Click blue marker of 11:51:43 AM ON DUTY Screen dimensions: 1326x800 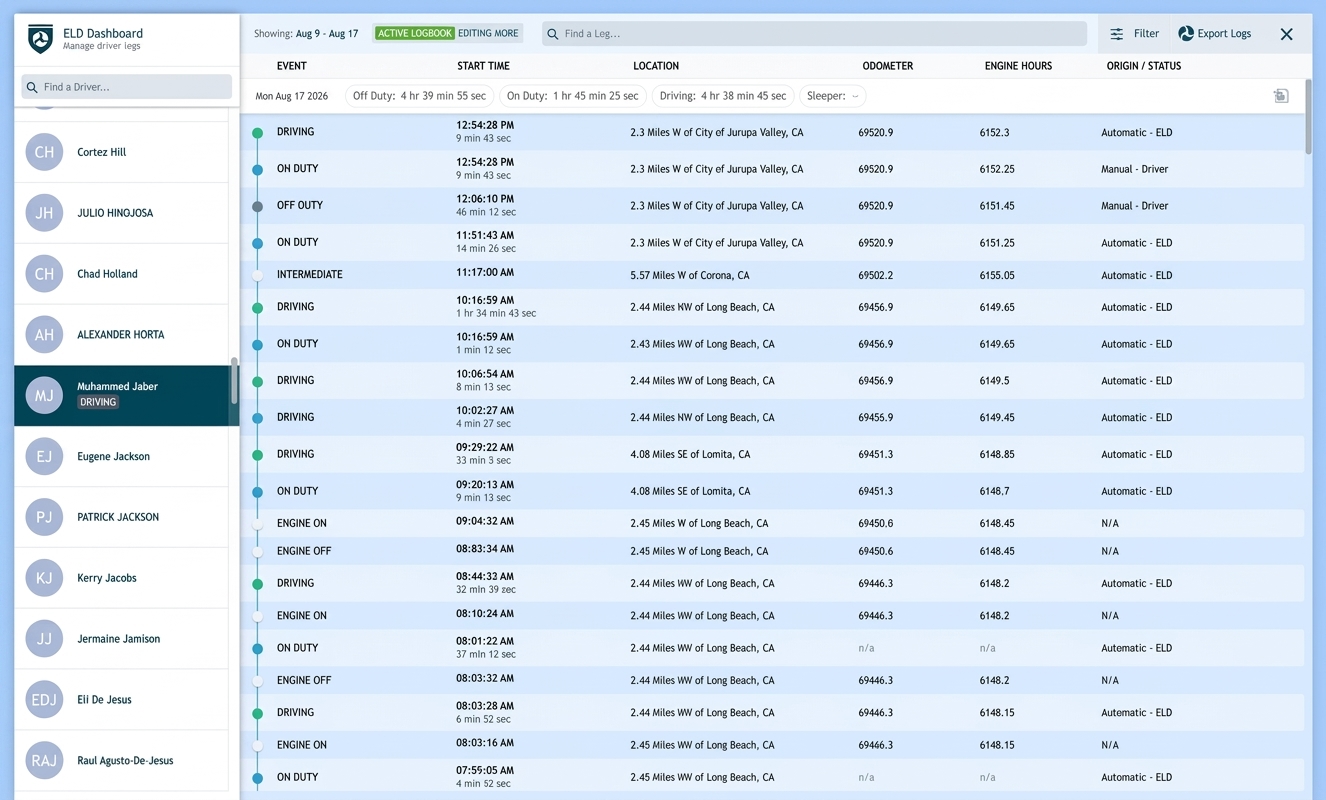click(258, 244)
